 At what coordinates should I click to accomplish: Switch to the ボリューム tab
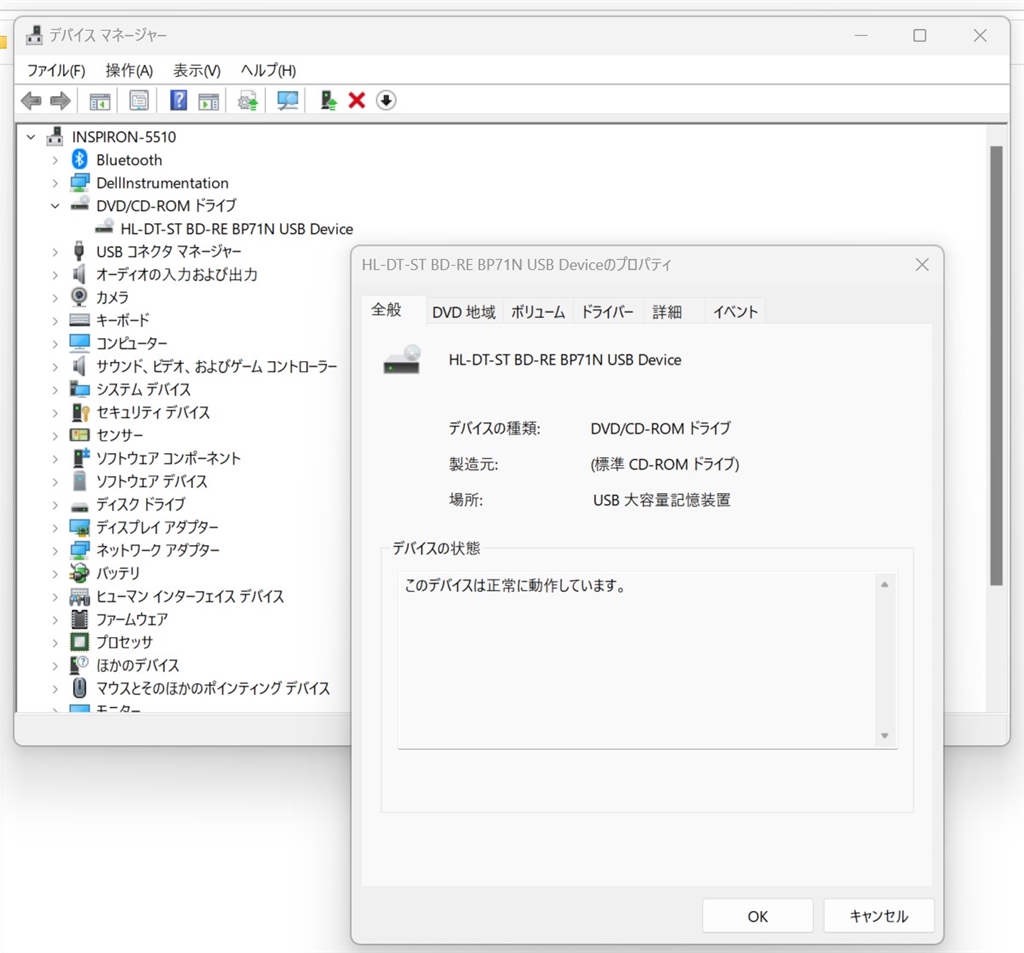click(537, 312)
